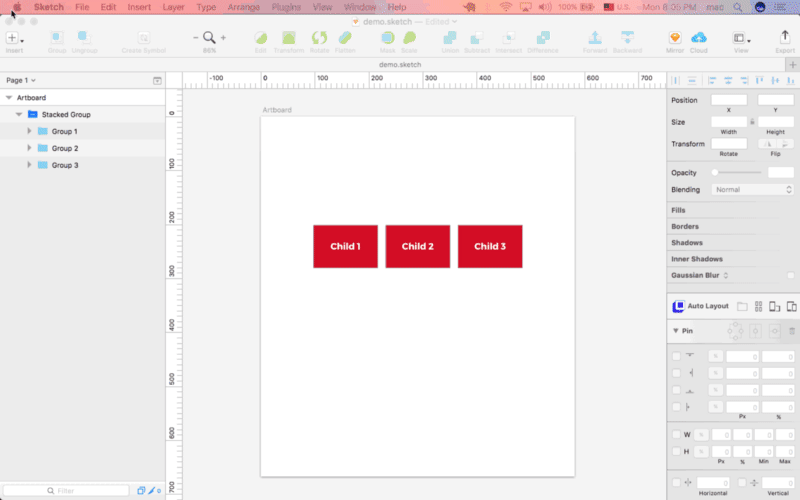Toggle percent for top pin row
The height and width of the screenshot is (500, 800).
(715, 356)
